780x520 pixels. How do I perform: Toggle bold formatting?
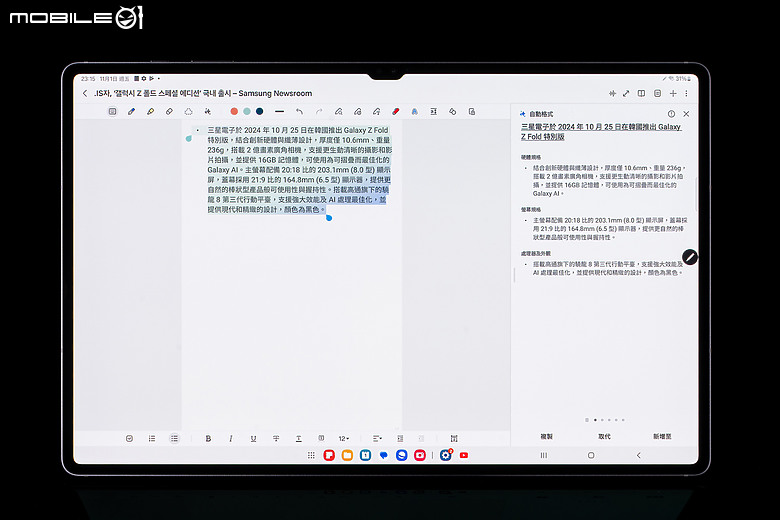tap(208, 438)
